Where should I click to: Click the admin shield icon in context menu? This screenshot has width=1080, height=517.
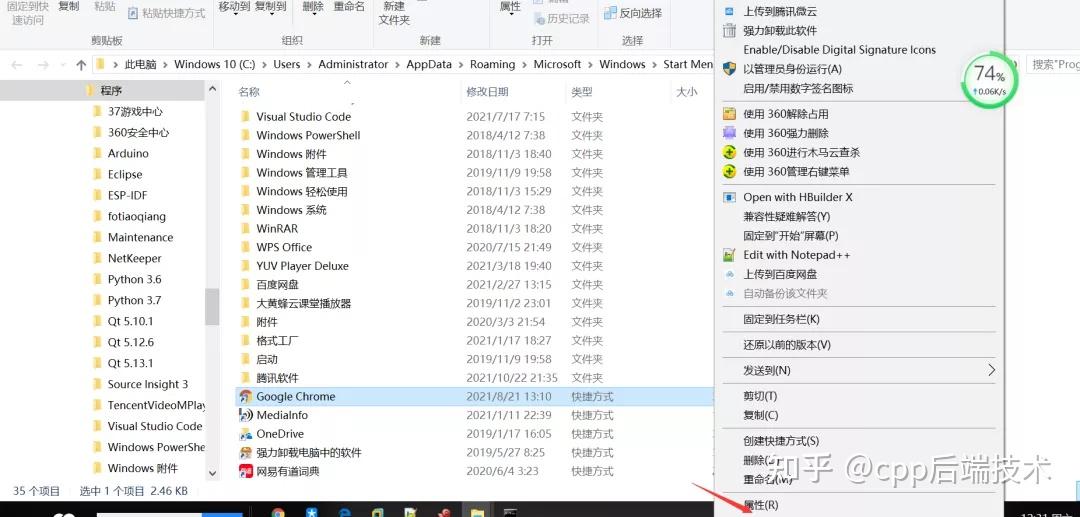[x=729, y=69]
